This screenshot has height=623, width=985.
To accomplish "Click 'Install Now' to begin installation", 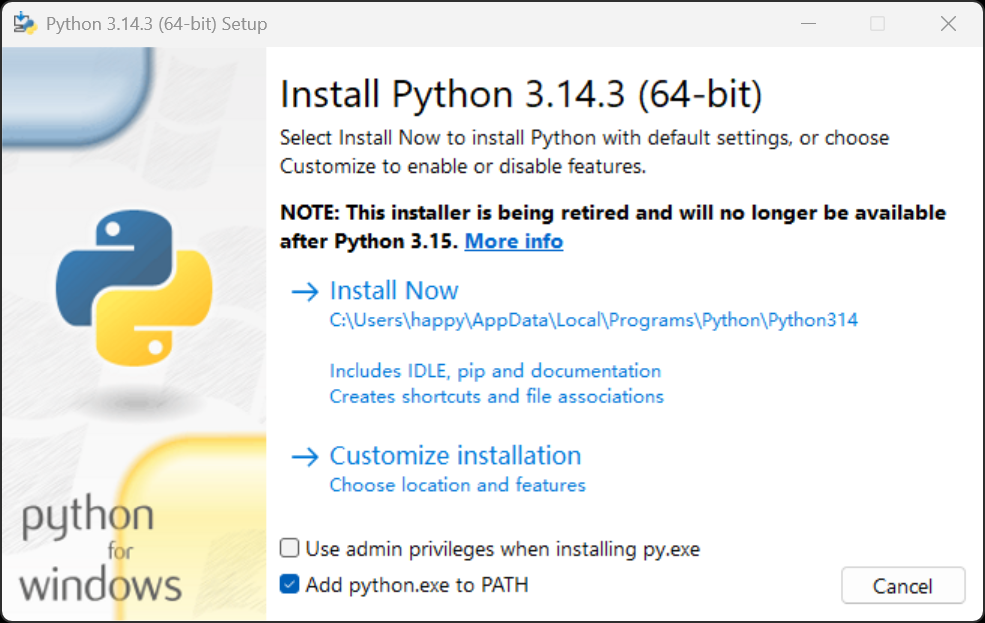I will [x=394, y=290].
